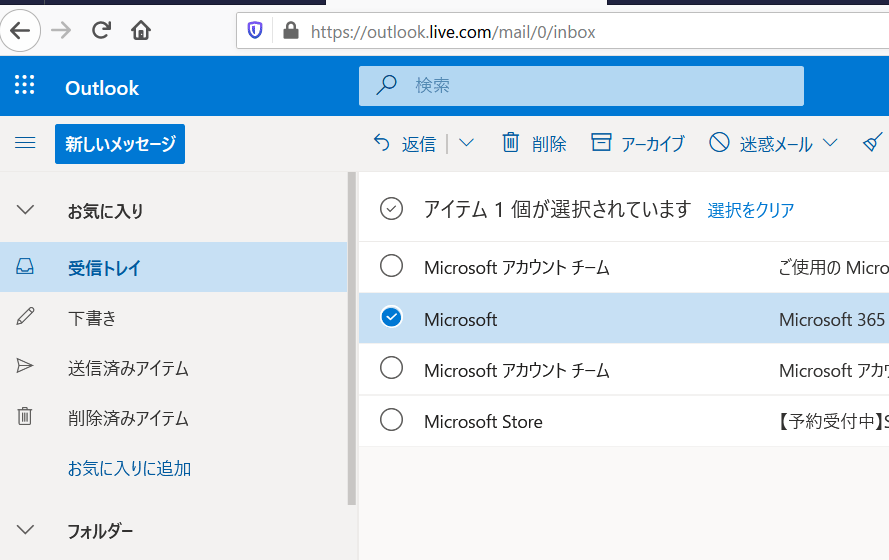Viewport: 889px width, 560px height.
Task: Click 迷惑メール junk button
Action: pos(761,143)
